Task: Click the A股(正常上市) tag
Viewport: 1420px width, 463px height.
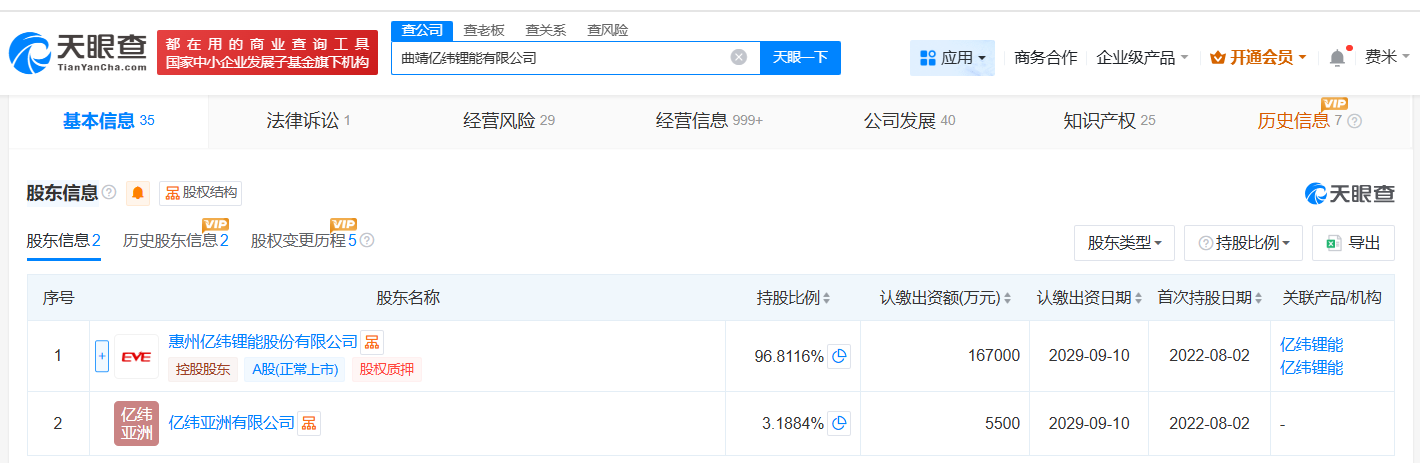Action: coord(295,370)
